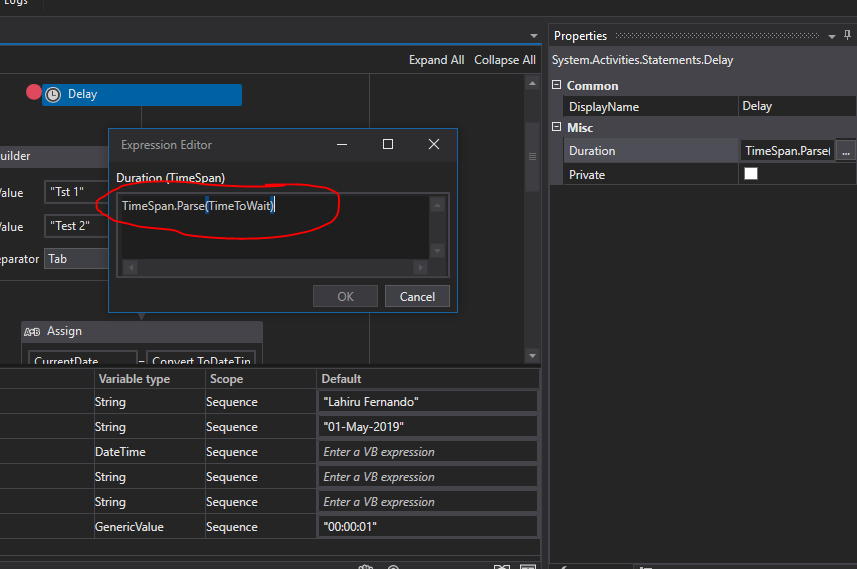Open the GenericValue variable type cell
857x569 pixels.
150,527
